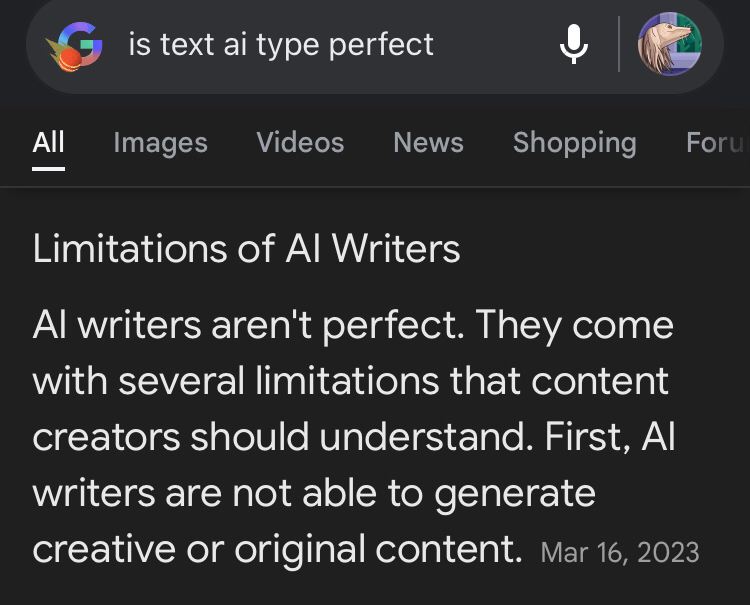Open the News tab
The width and height of the screenshot is (750, 605).
428,143
